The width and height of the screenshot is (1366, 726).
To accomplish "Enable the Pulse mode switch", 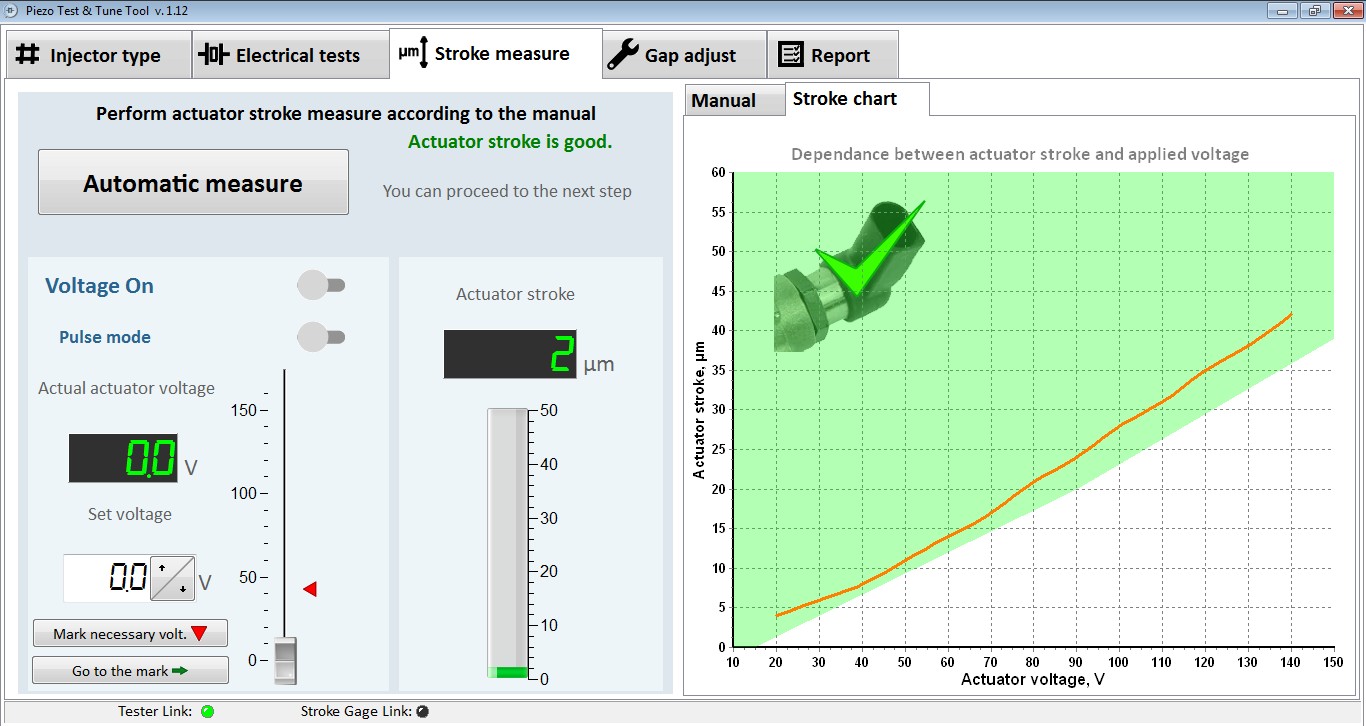I will pos(321,337).
